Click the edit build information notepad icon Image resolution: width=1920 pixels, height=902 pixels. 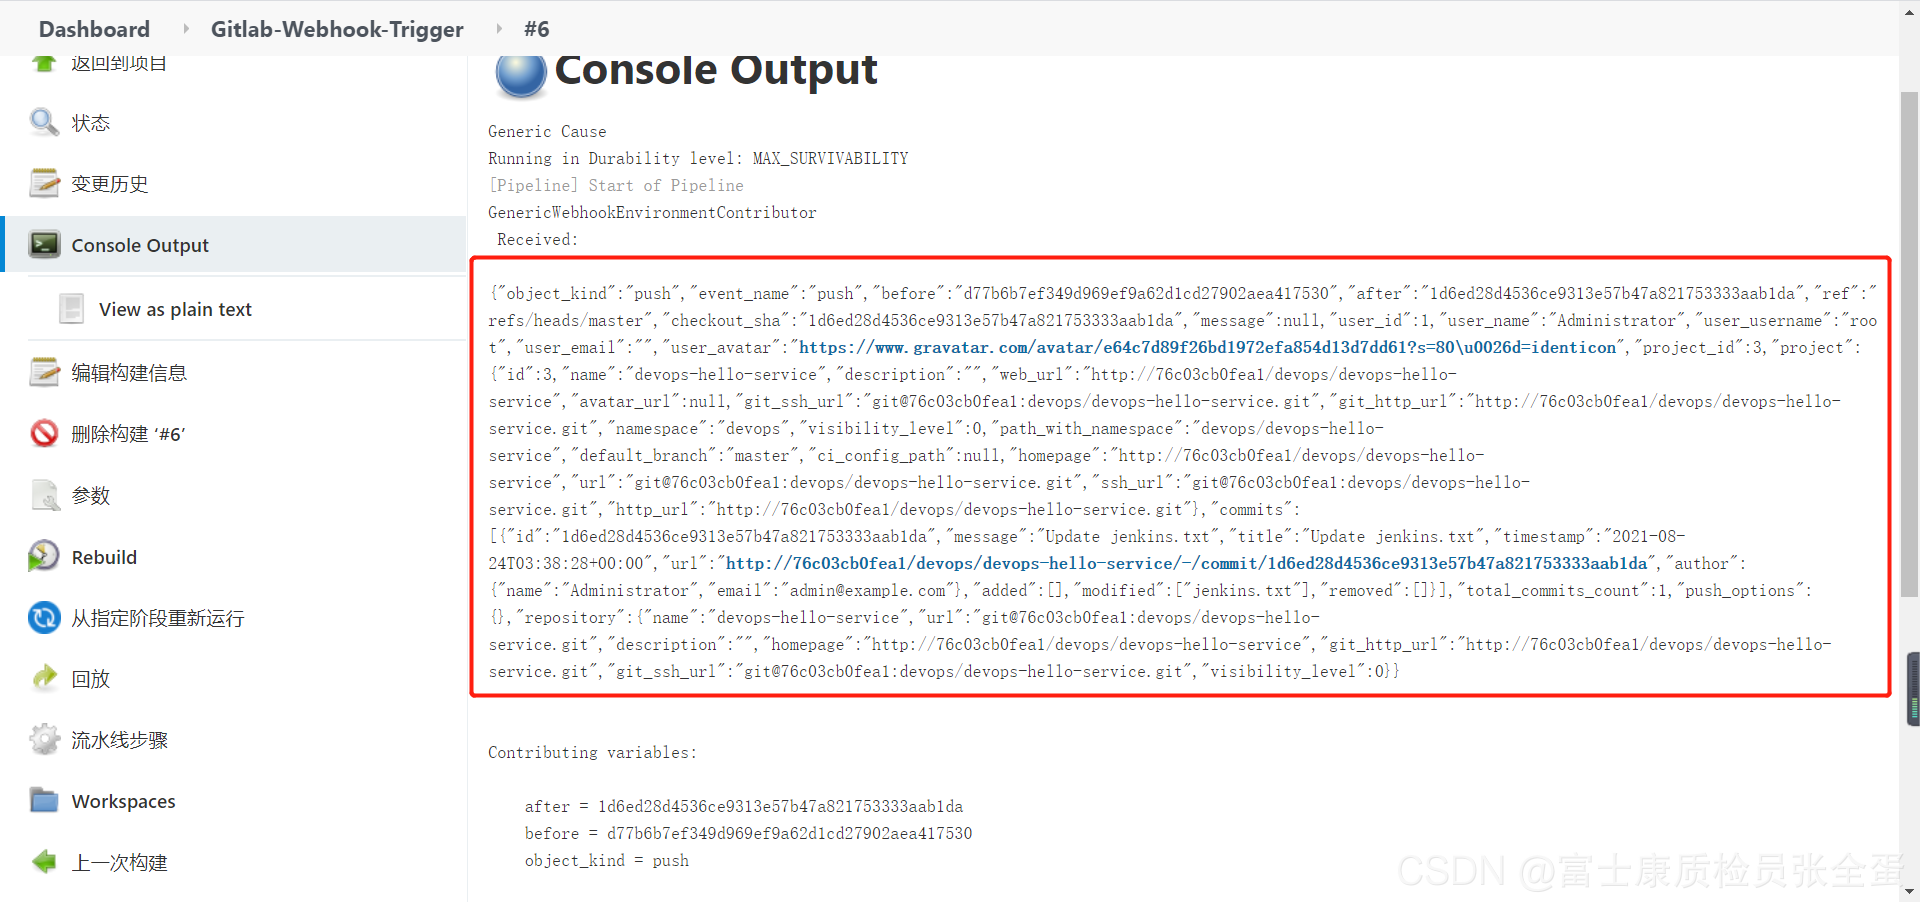tap(44, 372)
